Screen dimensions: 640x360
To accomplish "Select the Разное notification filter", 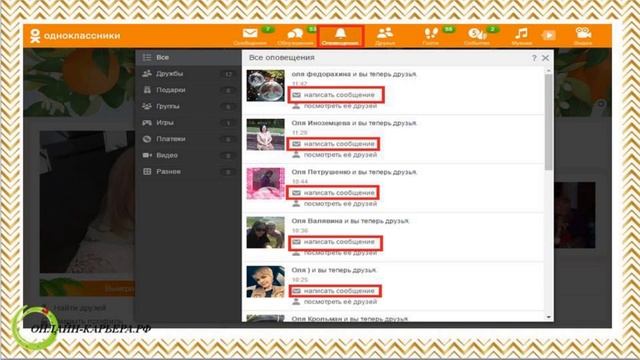I will [188, 172].
